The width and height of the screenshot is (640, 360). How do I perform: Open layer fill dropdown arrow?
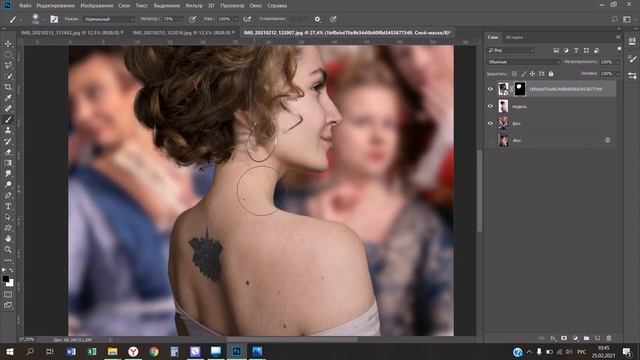[617, 74]
